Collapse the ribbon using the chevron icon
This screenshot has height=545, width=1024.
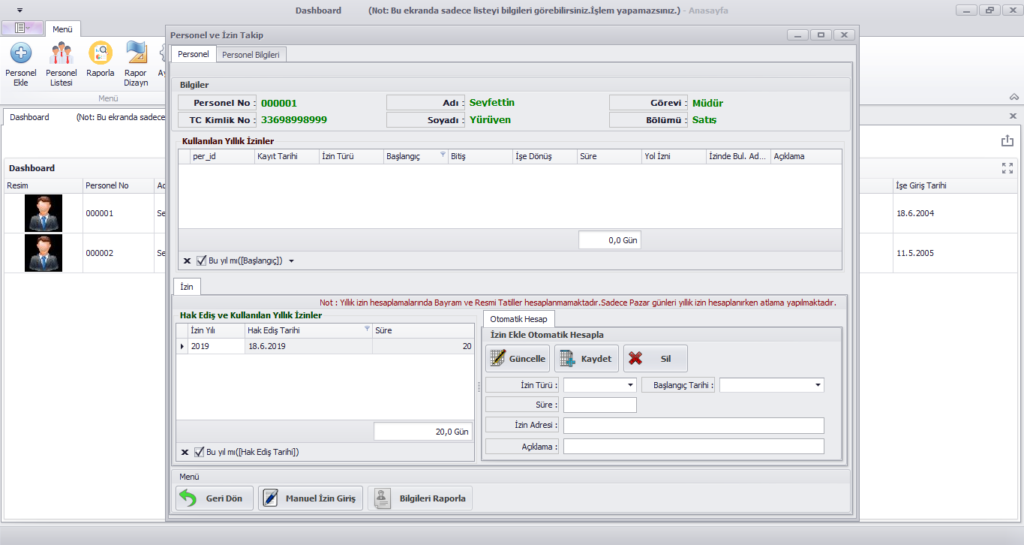(1013, 97)
